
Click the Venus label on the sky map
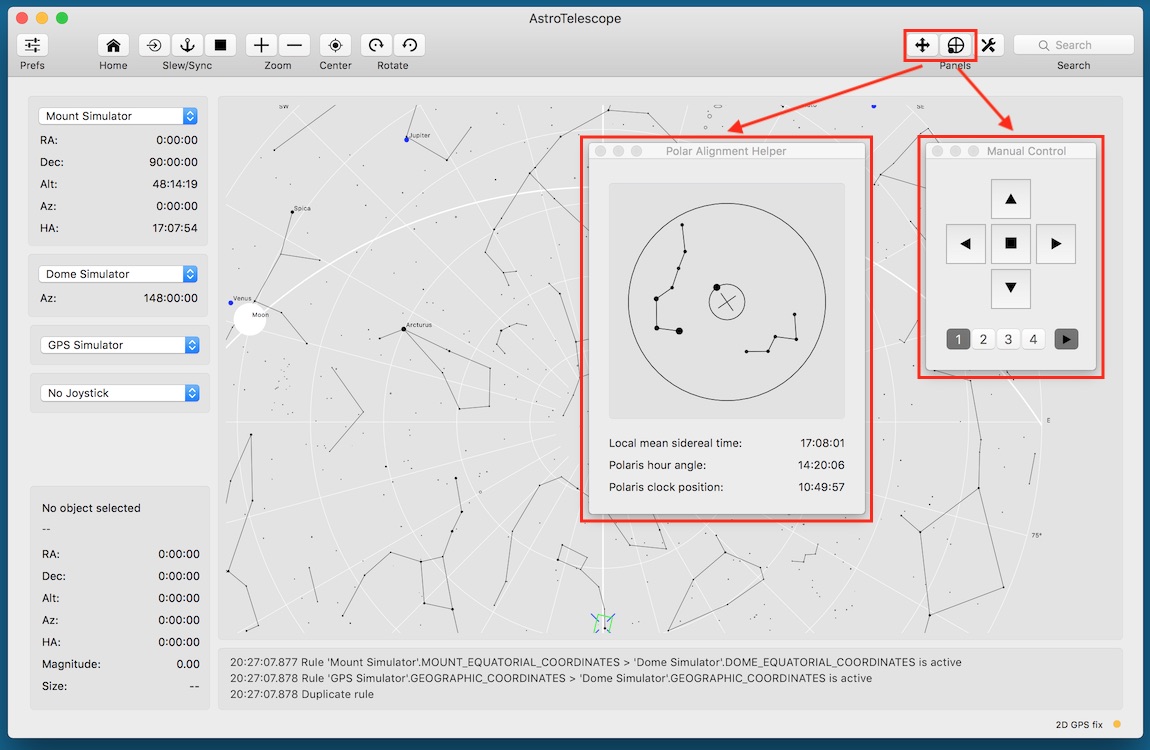(x=242, y=298)
